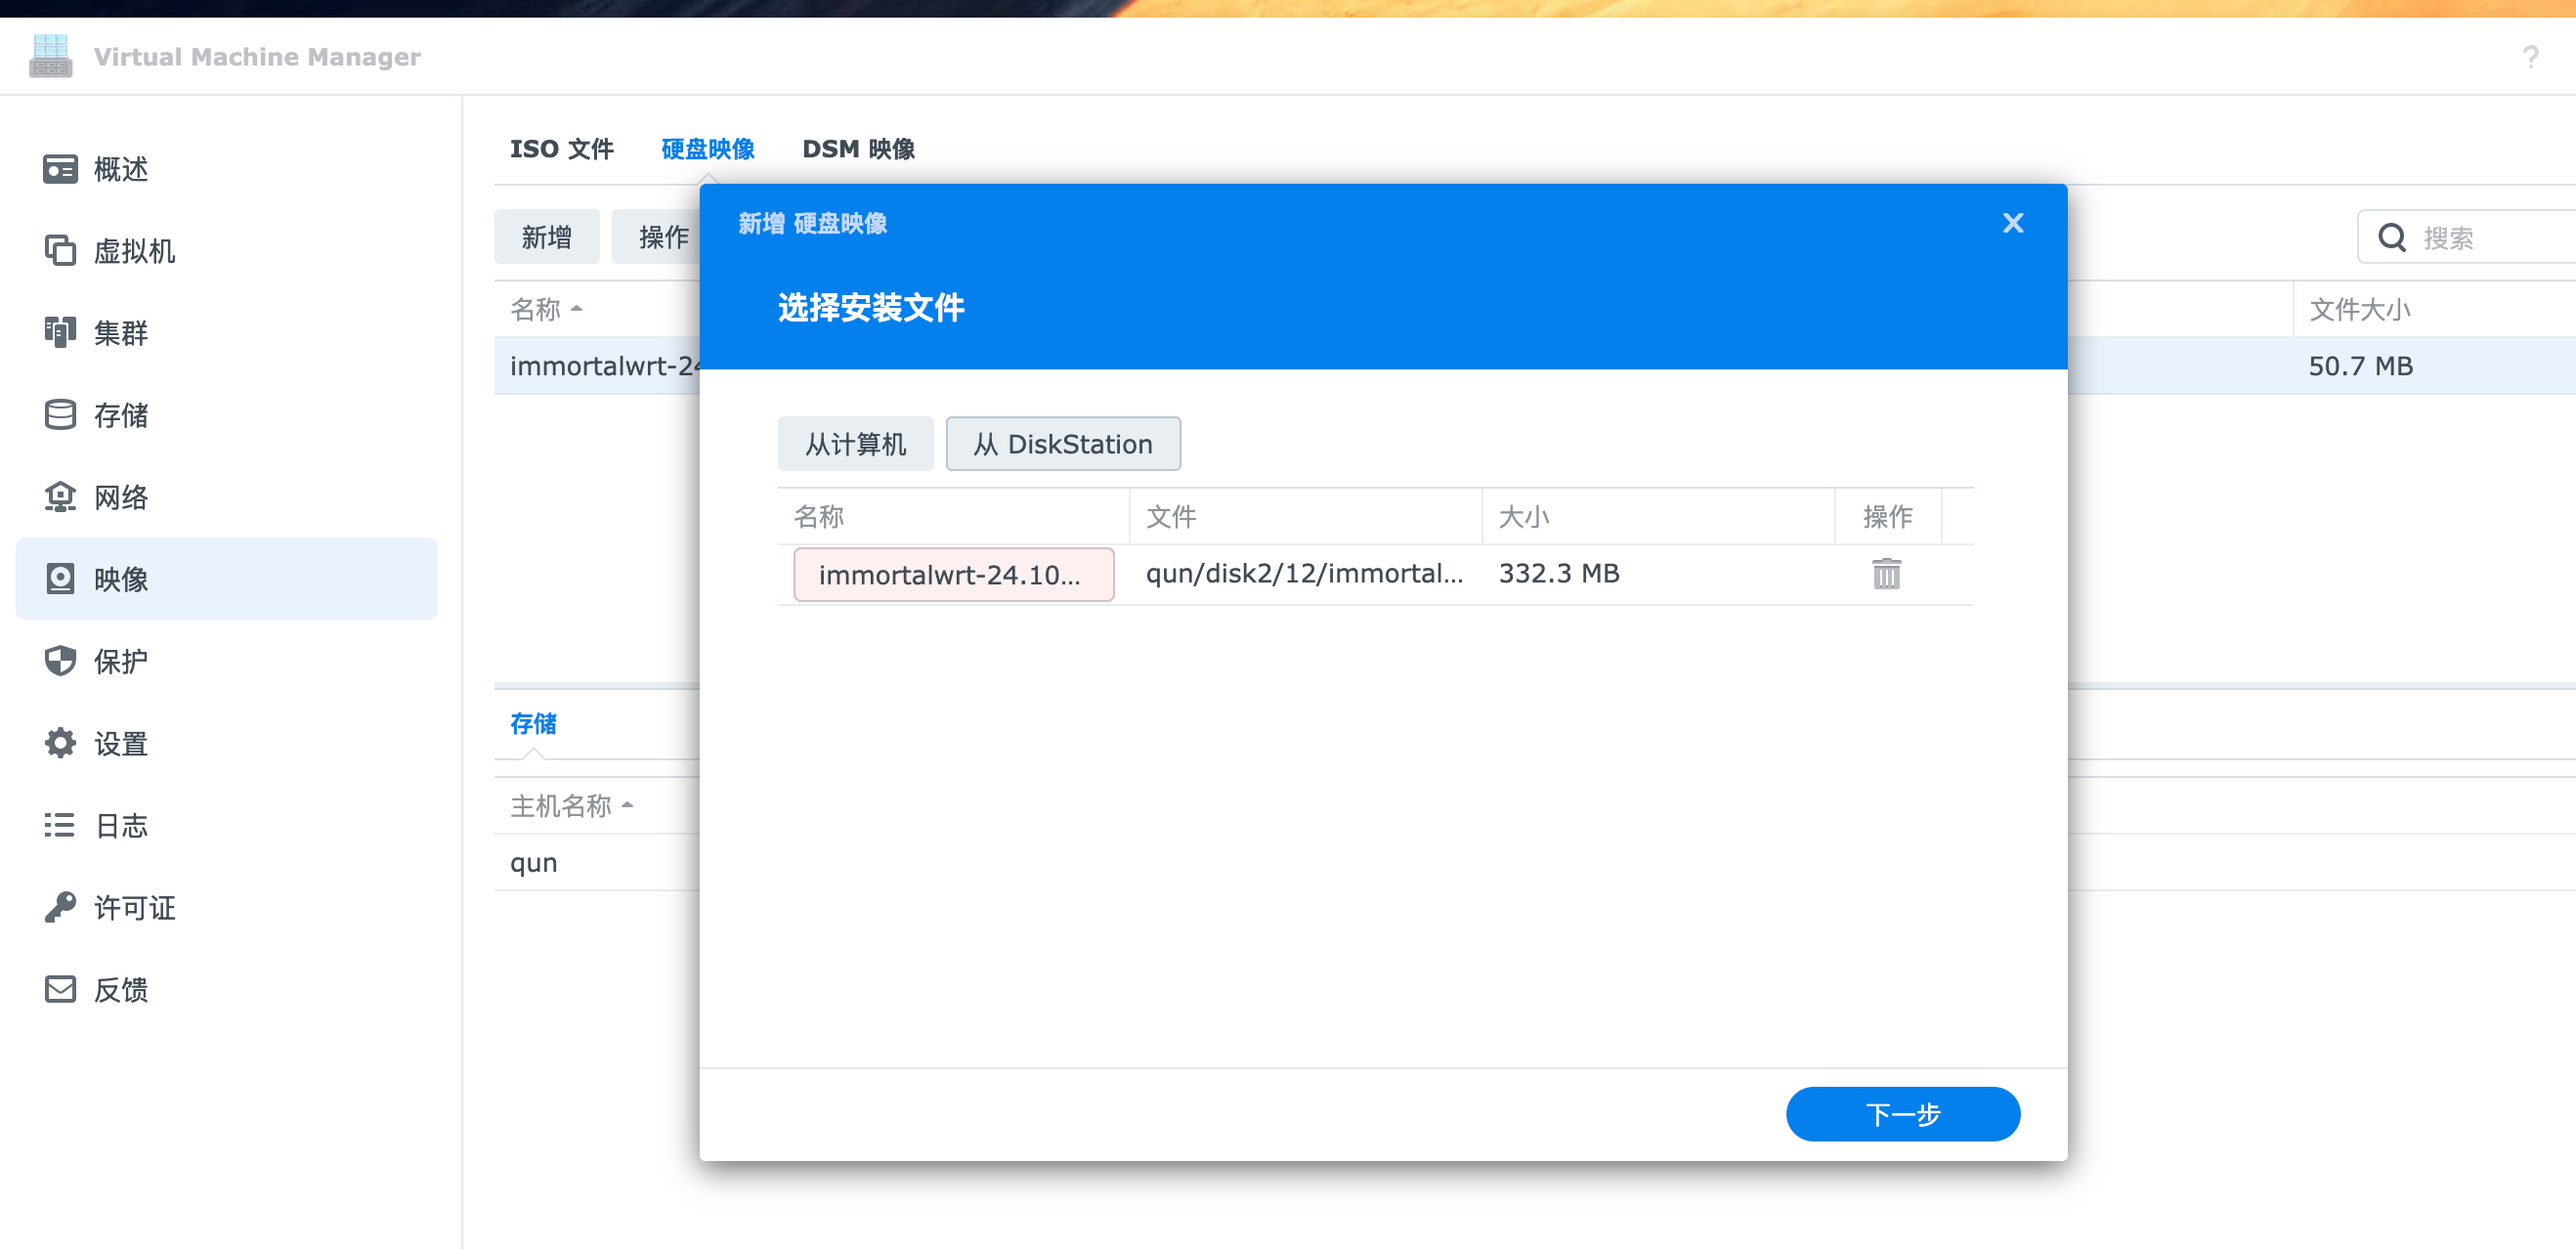Screen dimensions: 2576x1249
Task: Open the Overview (概述) sidebar item
Action: point(120,169)
